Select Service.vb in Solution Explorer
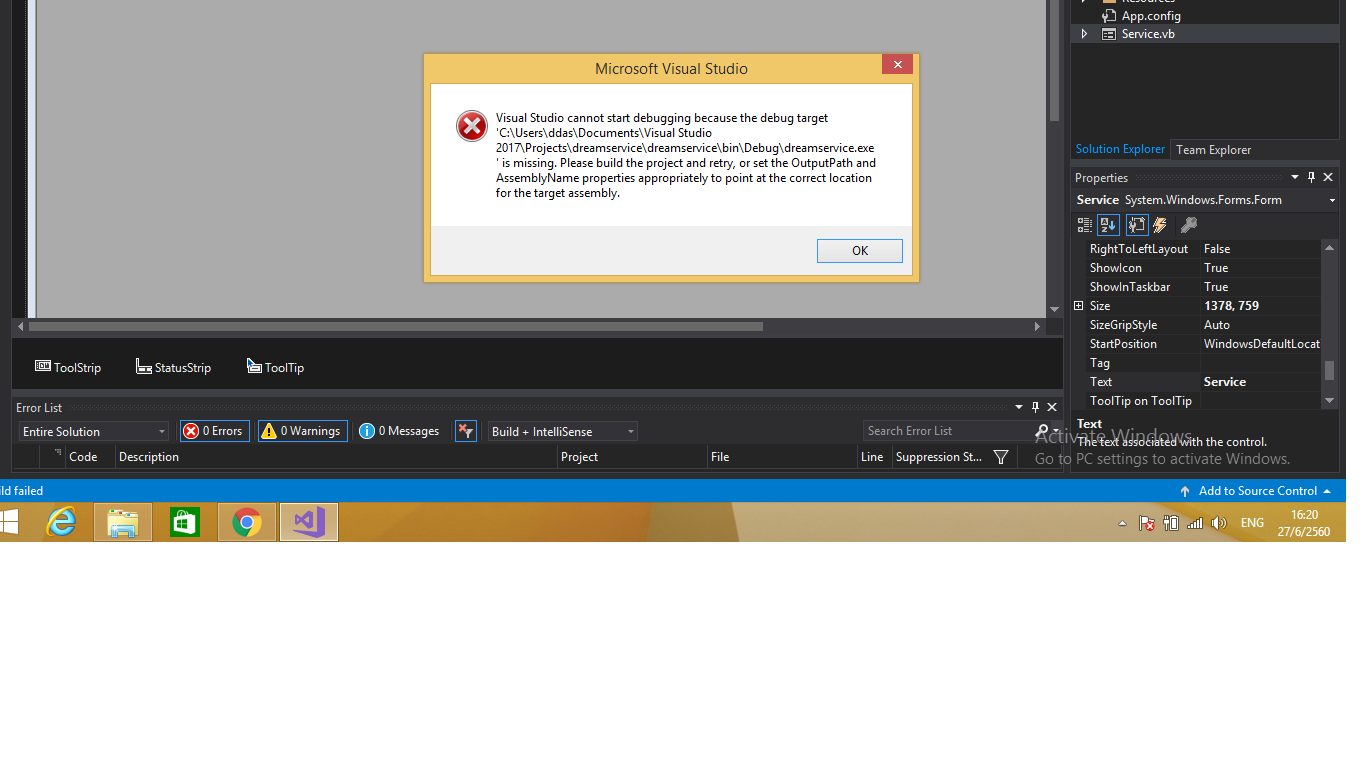 click(1148, 34)
